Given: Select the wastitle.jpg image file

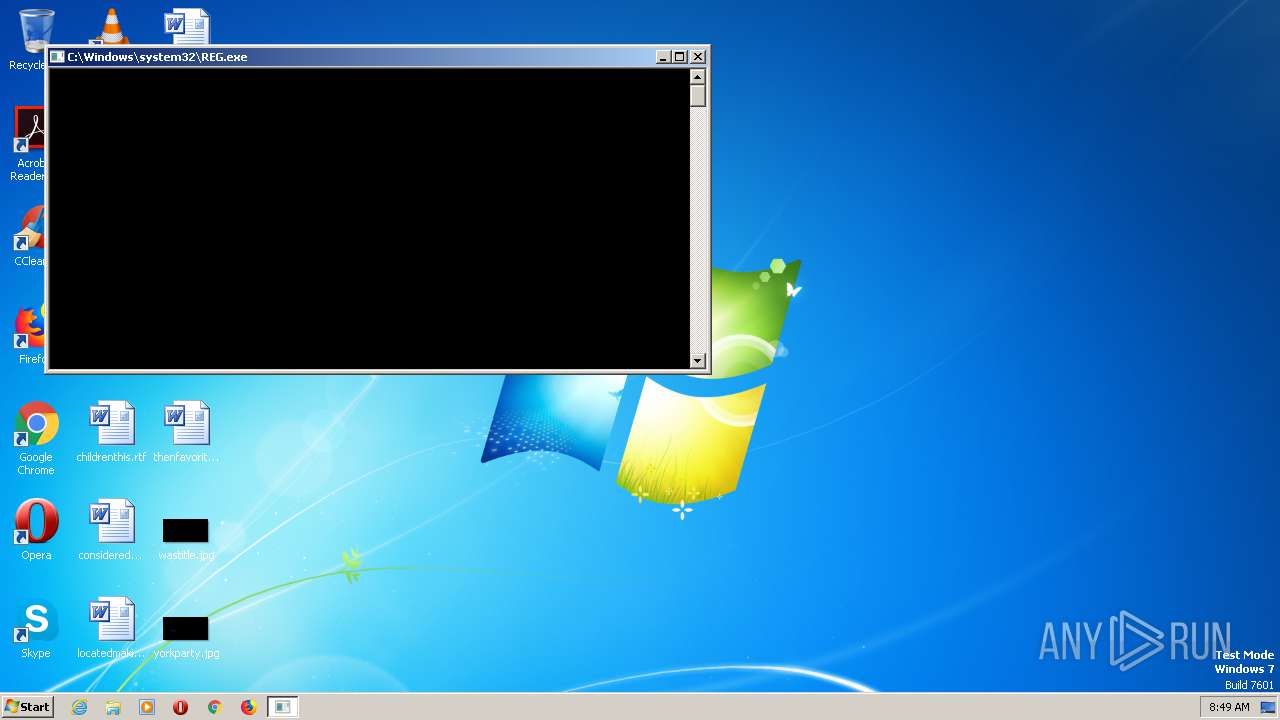Looking at the screenshot, I should tap(186, 538).
